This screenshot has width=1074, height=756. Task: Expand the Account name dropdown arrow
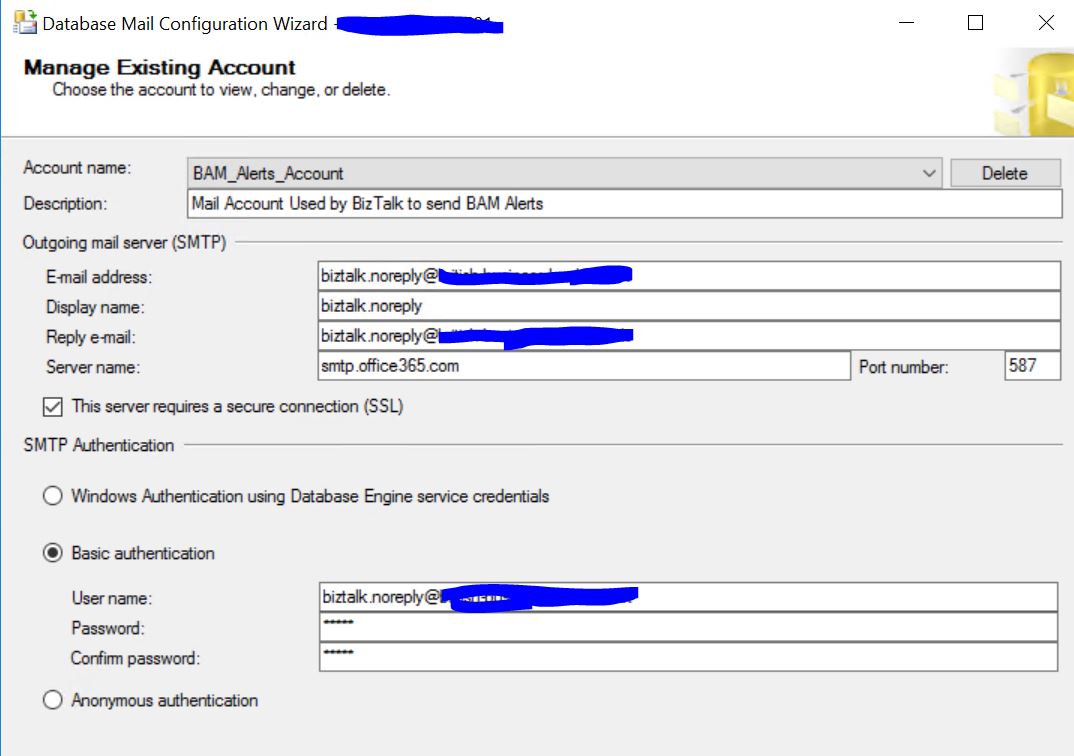coord(930,173)
